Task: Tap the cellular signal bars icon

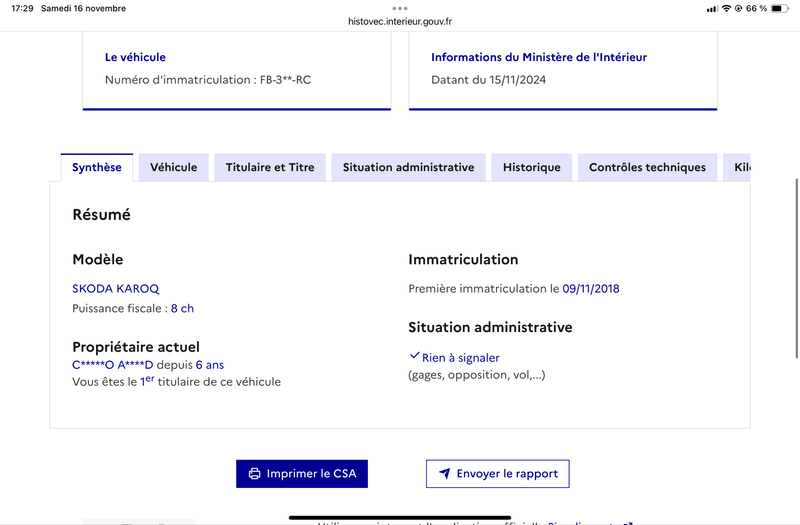Action: pos(712,9)
